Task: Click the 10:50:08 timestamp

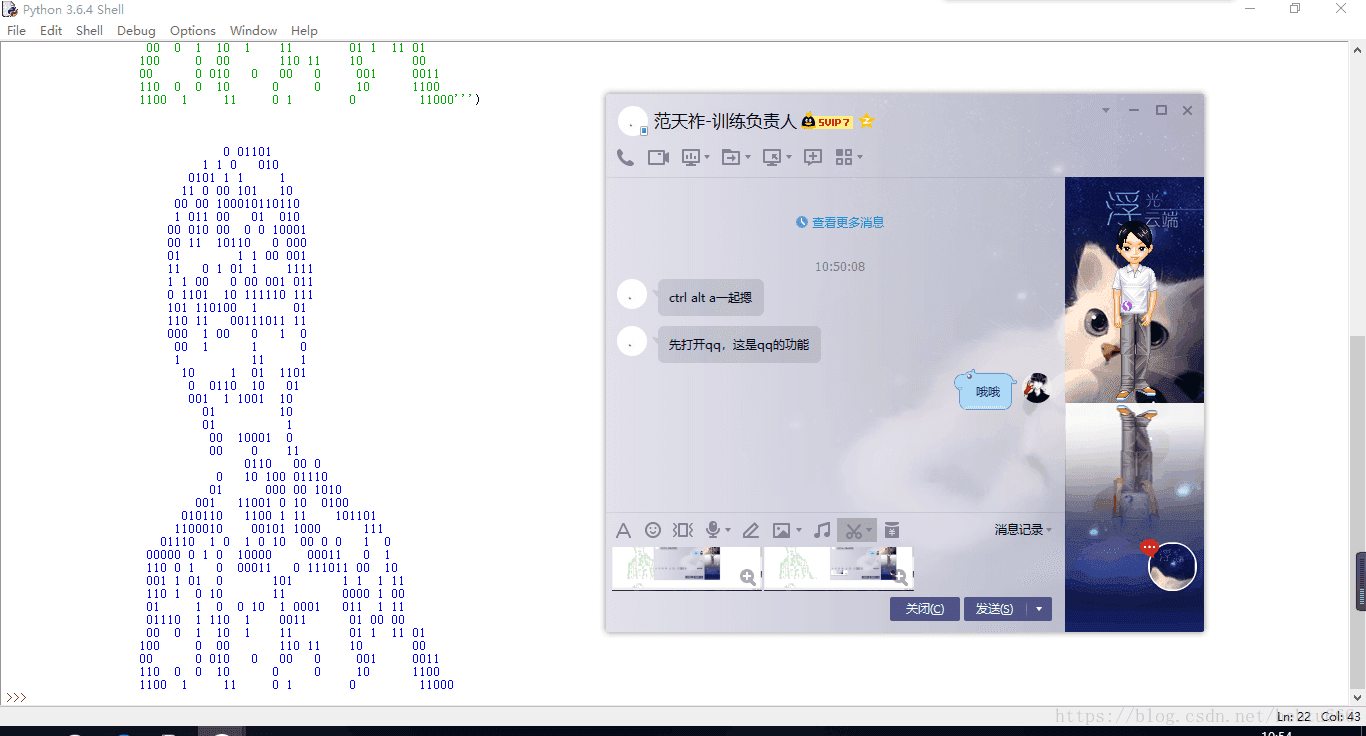Action: [840, 267]
